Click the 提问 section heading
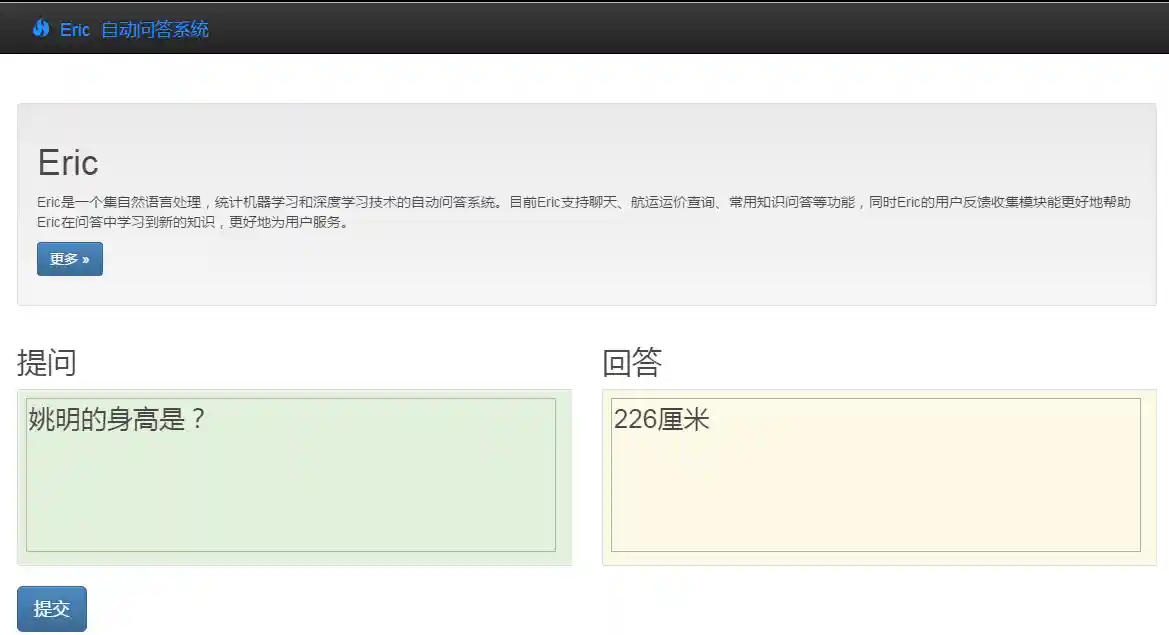1169x635 pixels. coord(47,363)
